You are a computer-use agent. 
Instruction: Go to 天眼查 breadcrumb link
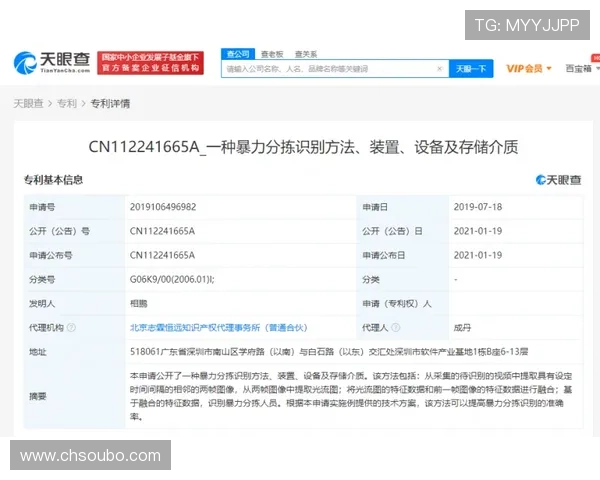[28, 103]
